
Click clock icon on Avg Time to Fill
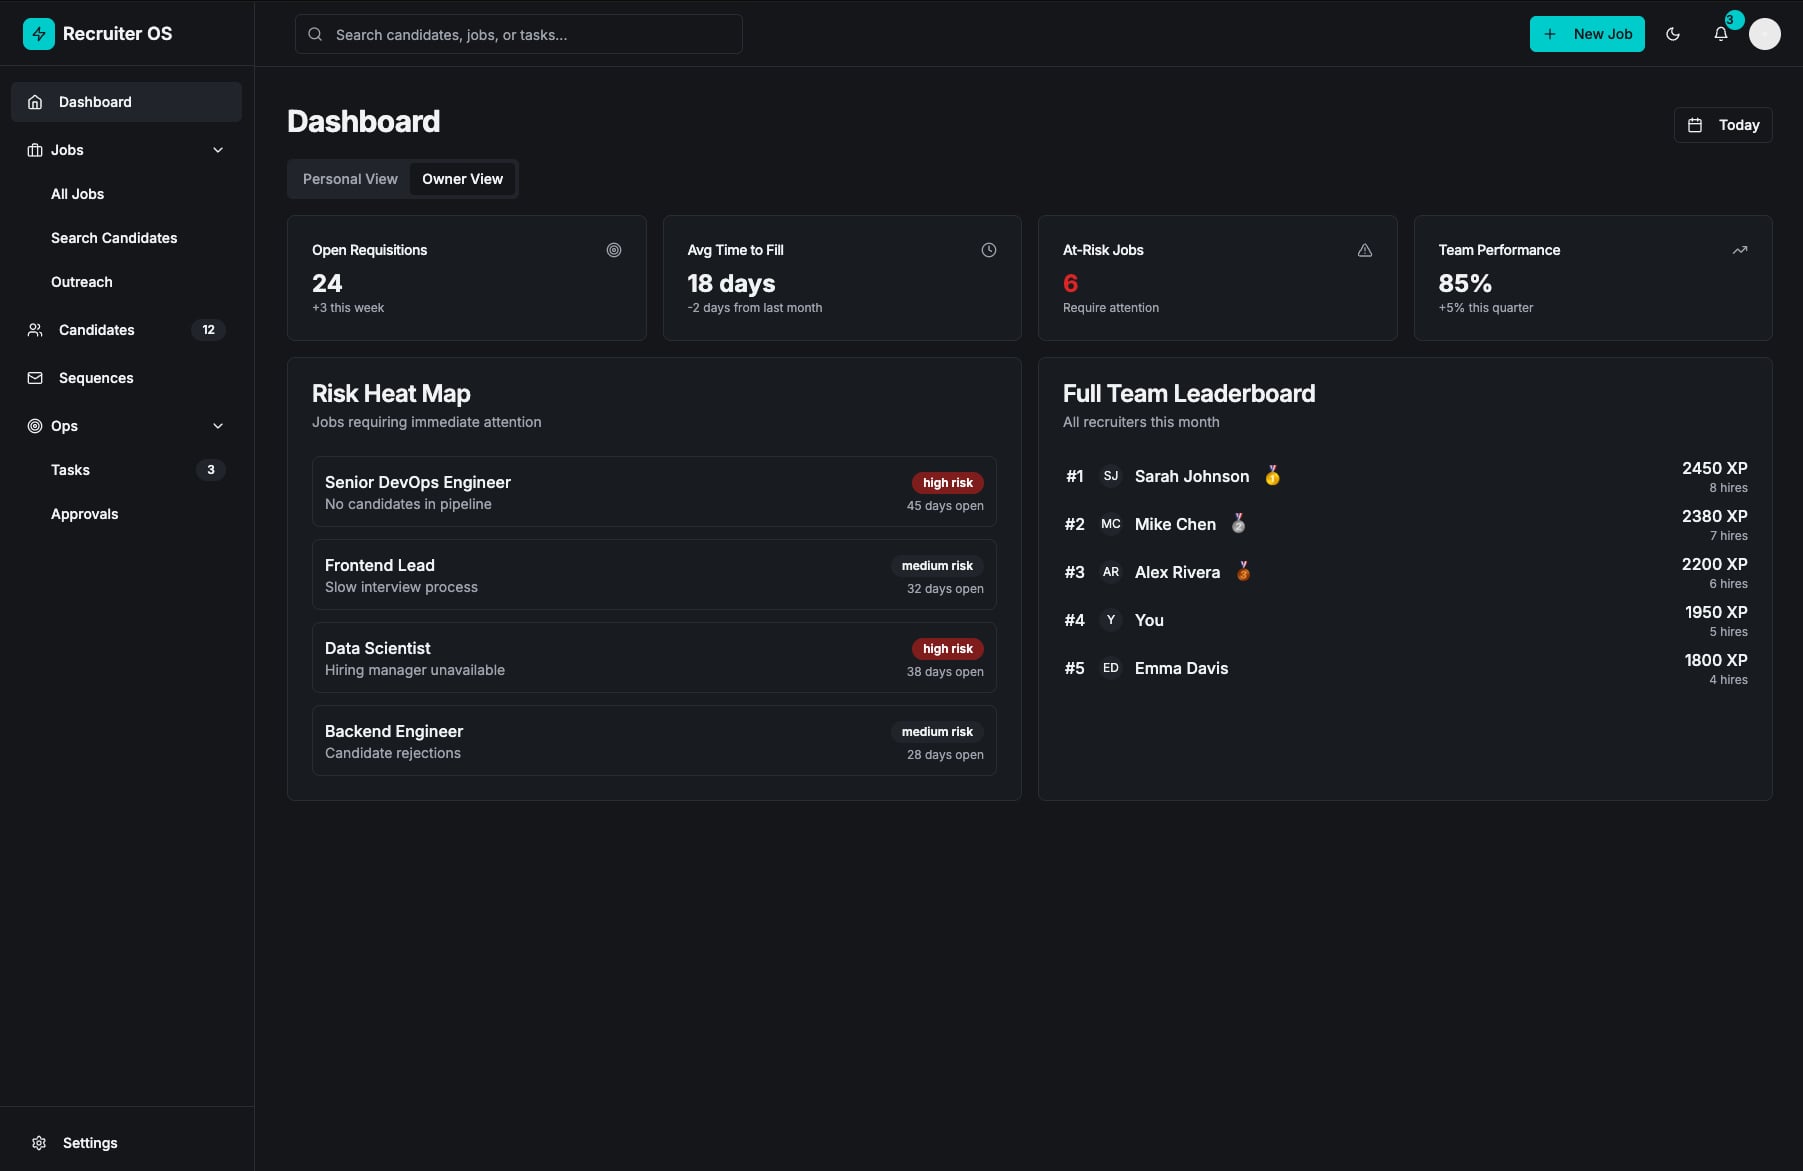(989, 250)
